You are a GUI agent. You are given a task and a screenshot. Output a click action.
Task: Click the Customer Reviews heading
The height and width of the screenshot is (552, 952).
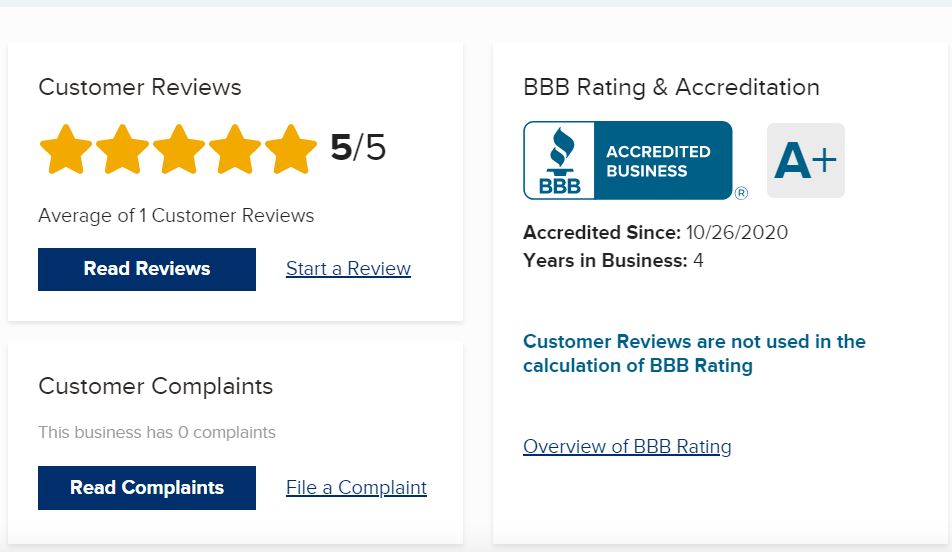(x=140, y=87)
